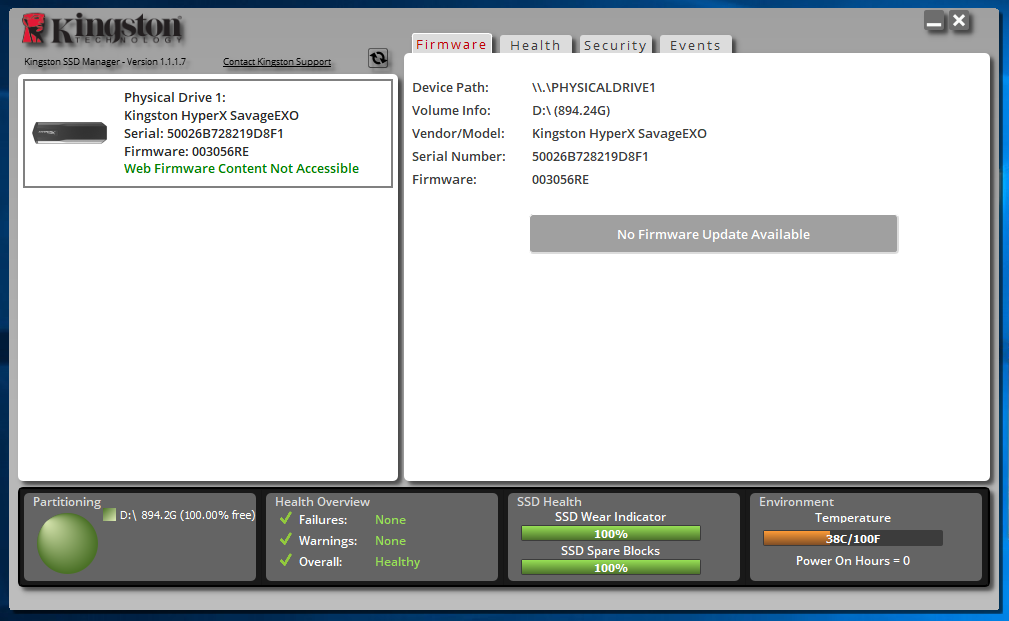Click the device path value \\.\PHYSICALDRIVE1
This screenshot has width=1009, height=621.
[x=593, y=88]
